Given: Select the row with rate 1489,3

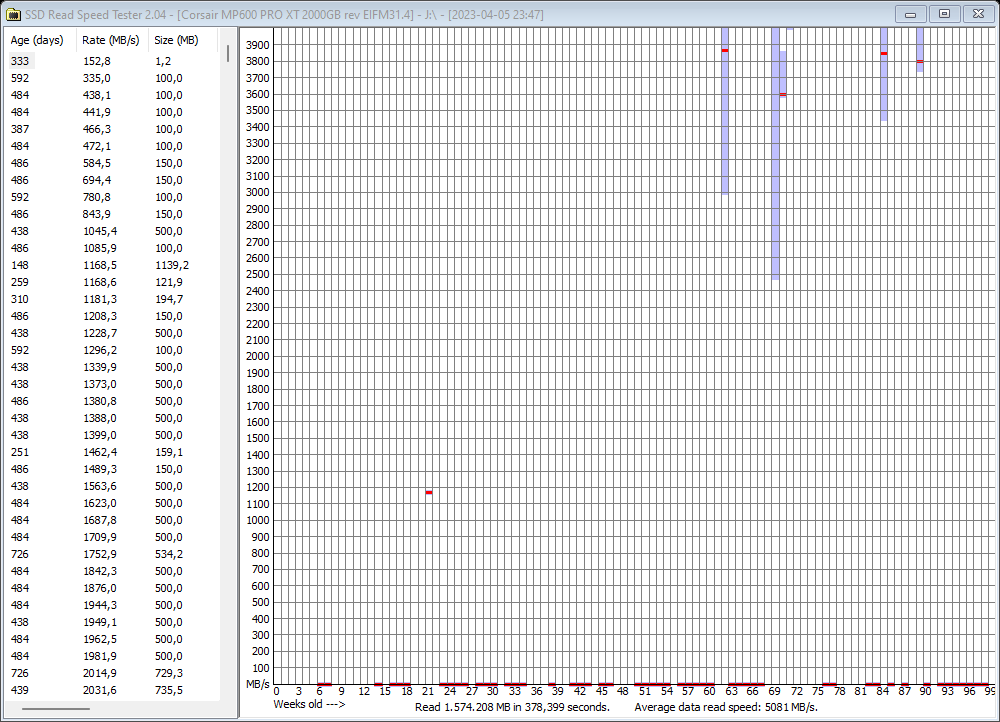Looking at the screenshot, I should click(112, 469).
